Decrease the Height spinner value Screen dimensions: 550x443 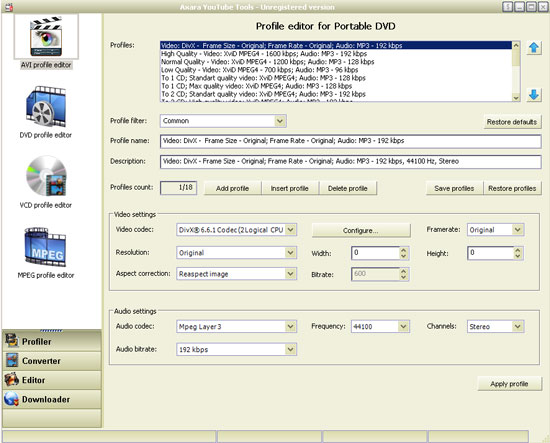tap(518, 256)
